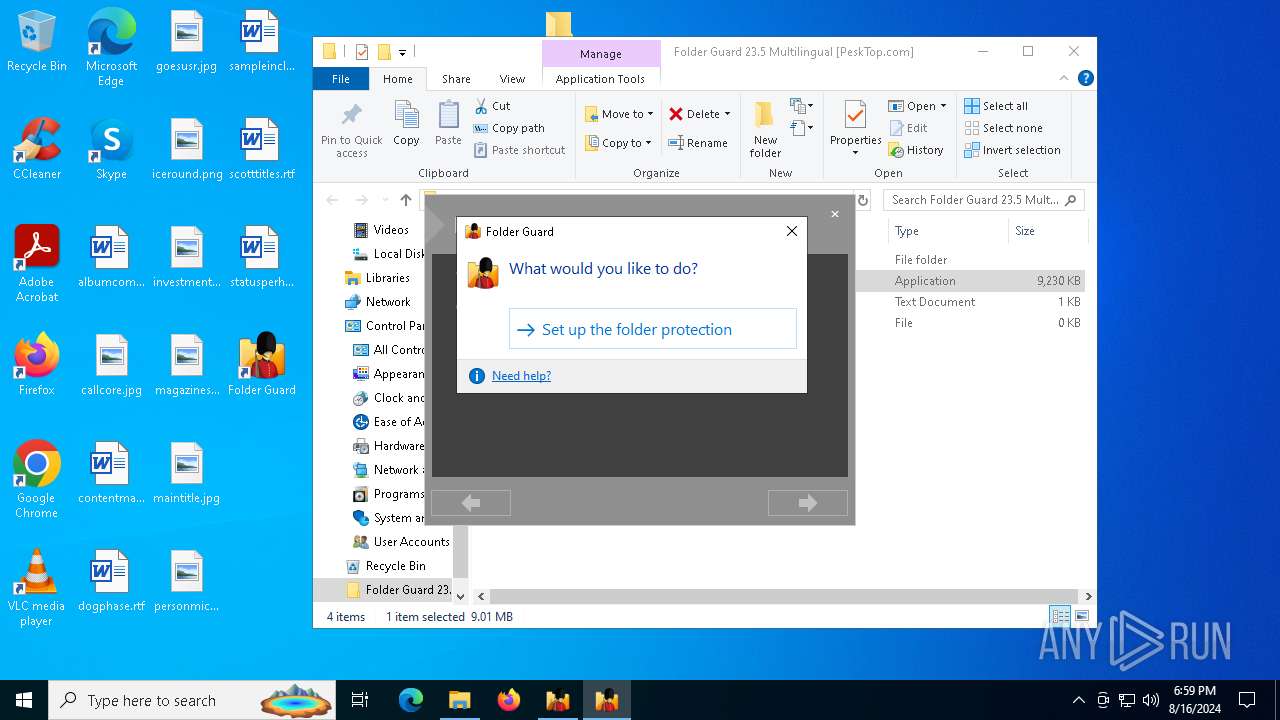Screen dimensions: 1280x720
Task: Click the Manage contextual tab
Action: click(x=601, y=54)
